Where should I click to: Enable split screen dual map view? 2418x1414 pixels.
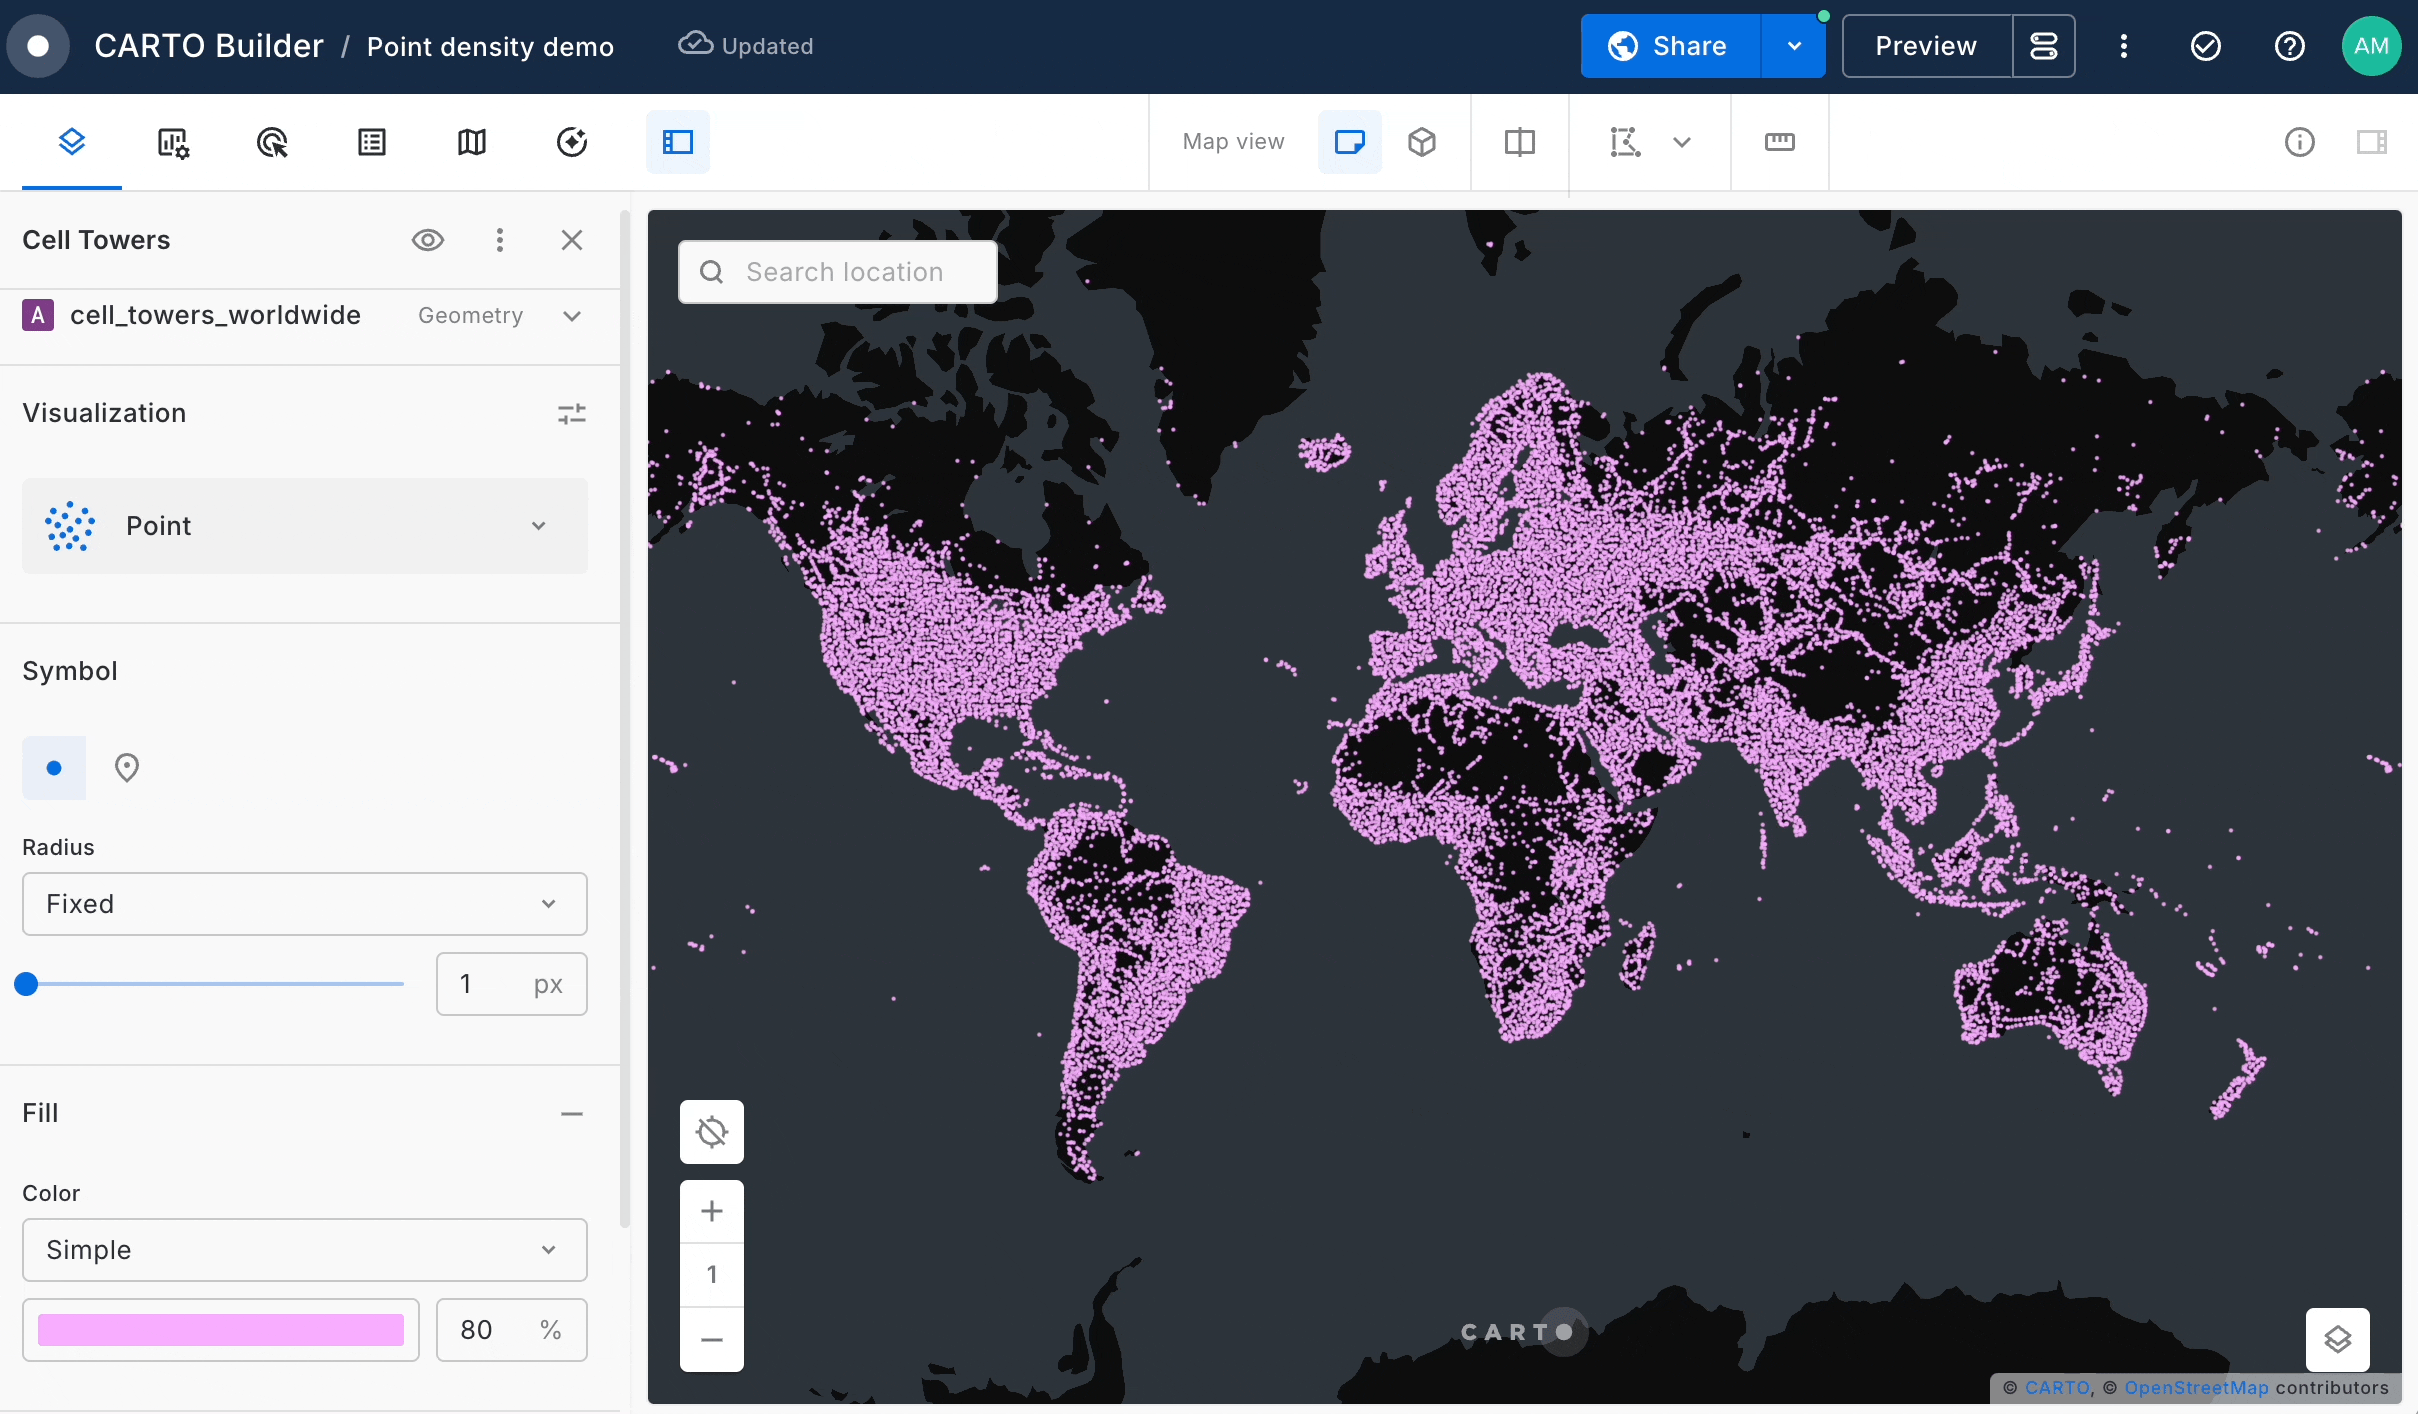coord(1519,142)
